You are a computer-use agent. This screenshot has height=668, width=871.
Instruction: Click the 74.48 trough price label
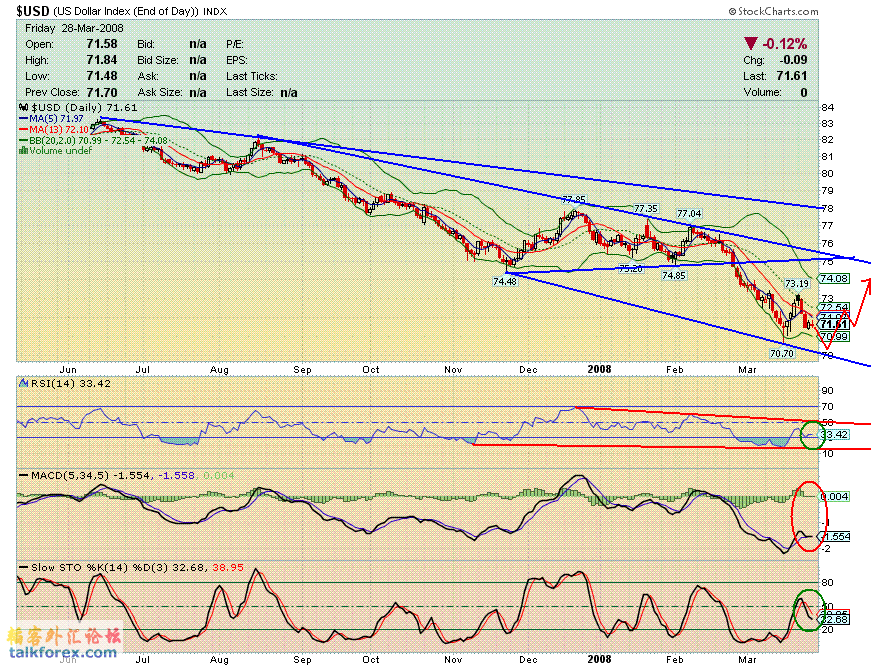click(x=504, y=282)
